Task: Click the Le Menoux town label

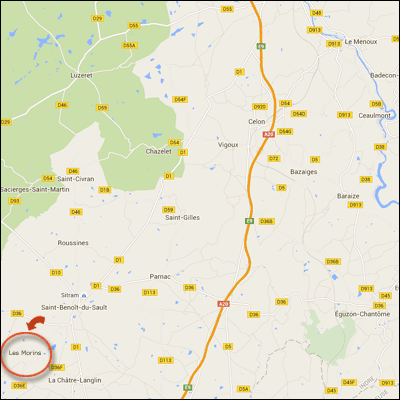Action: [x=361, y=42]
